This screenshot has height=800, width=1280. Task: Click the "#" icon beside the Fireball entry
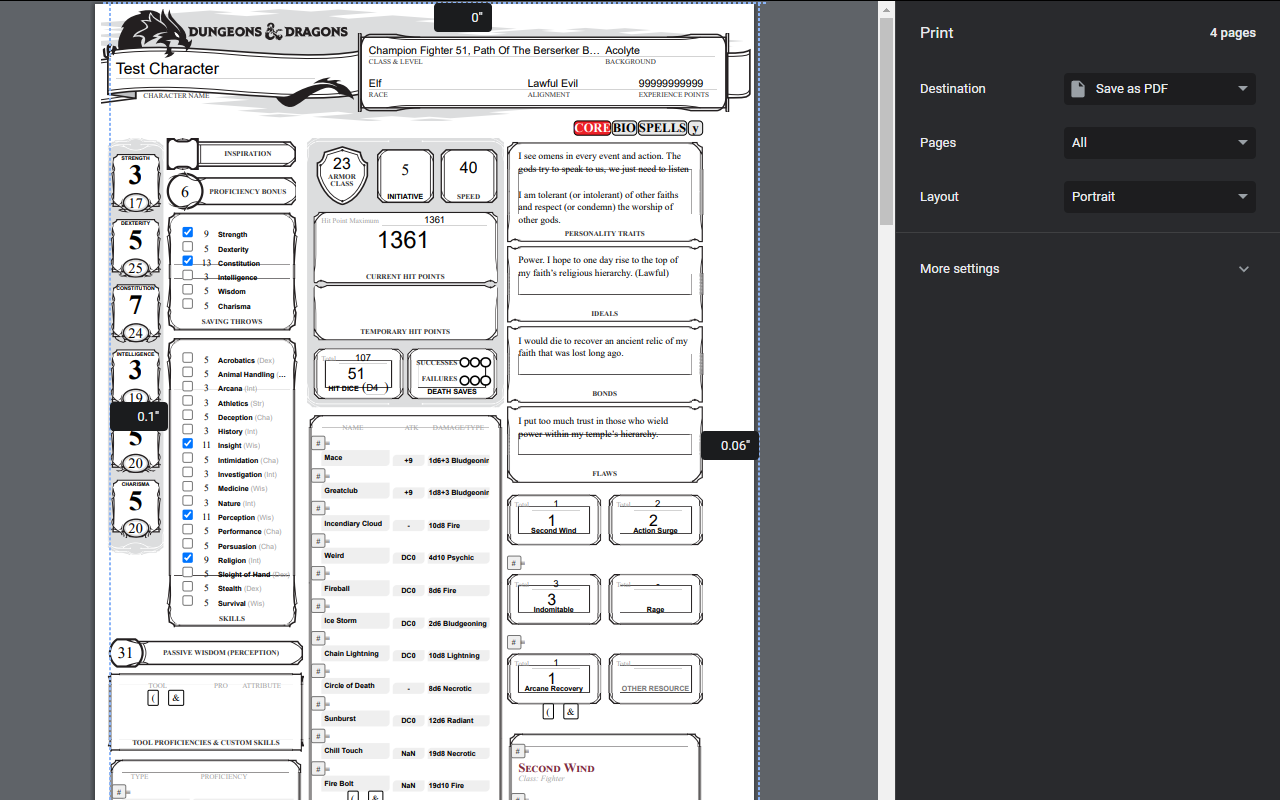point(318,573)
